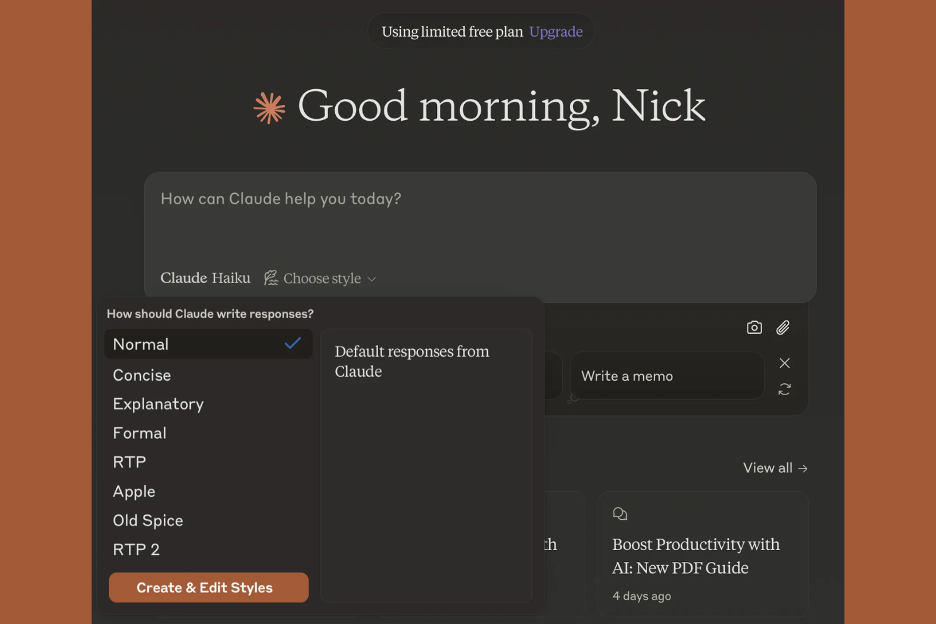
Task: Click the Using limited free plan text
Action: [x=452, y=32]
